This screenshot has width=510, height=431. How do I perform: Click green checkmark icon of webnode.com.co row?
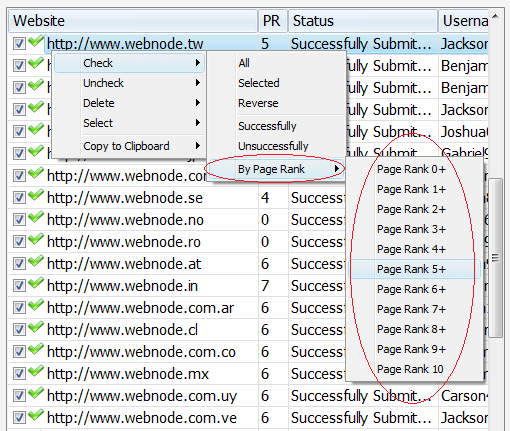coord(36,349)
